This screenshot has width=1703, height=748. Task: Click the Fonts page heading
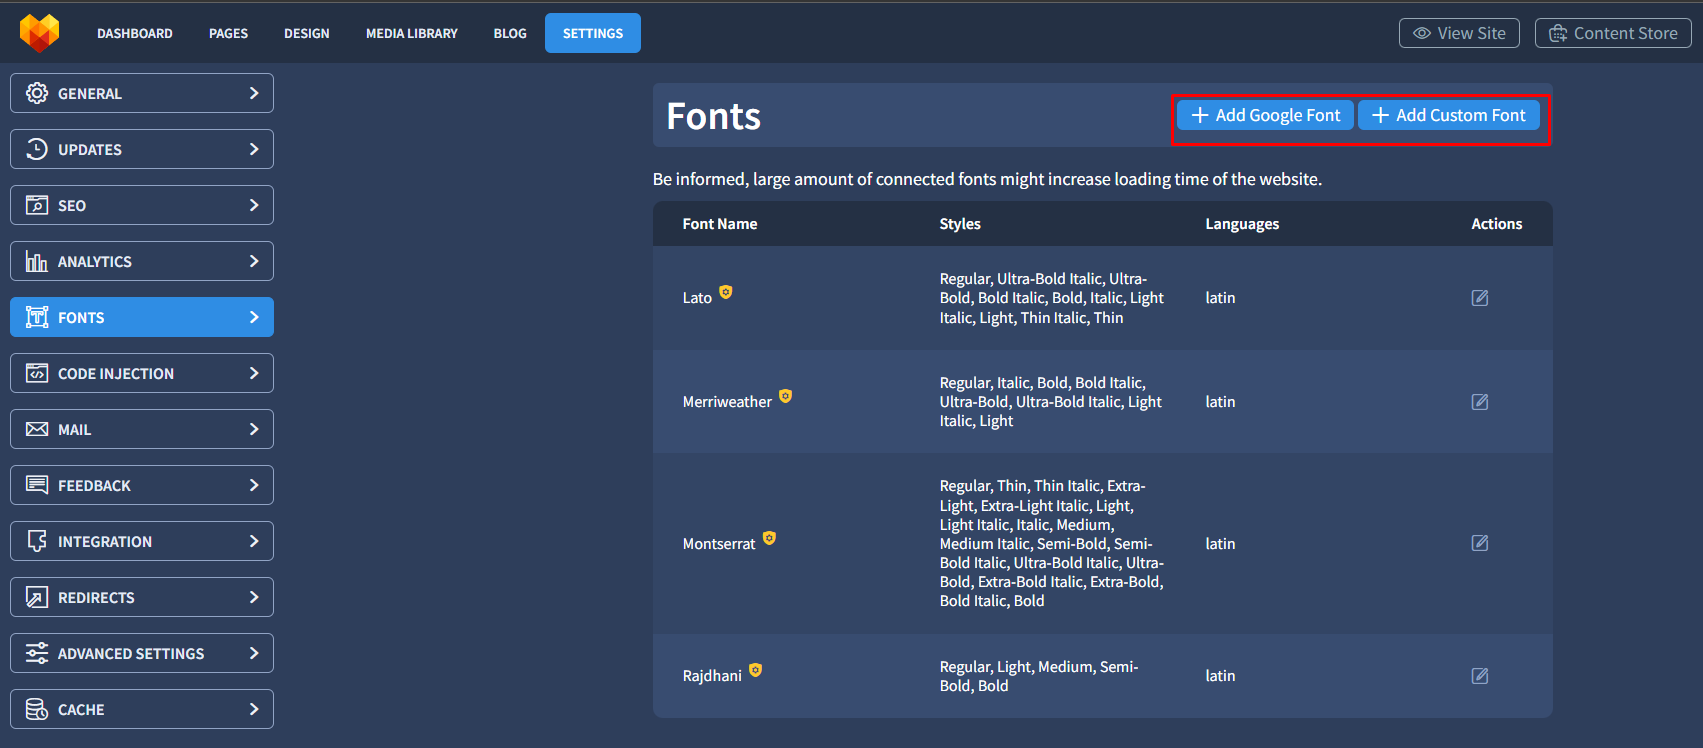pos(714,116)
